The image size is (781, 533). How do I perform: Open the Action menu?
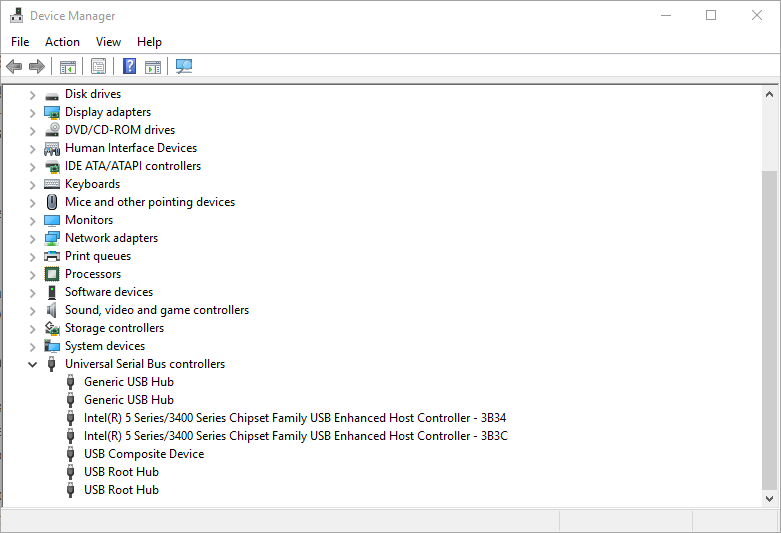pos(62,42)
